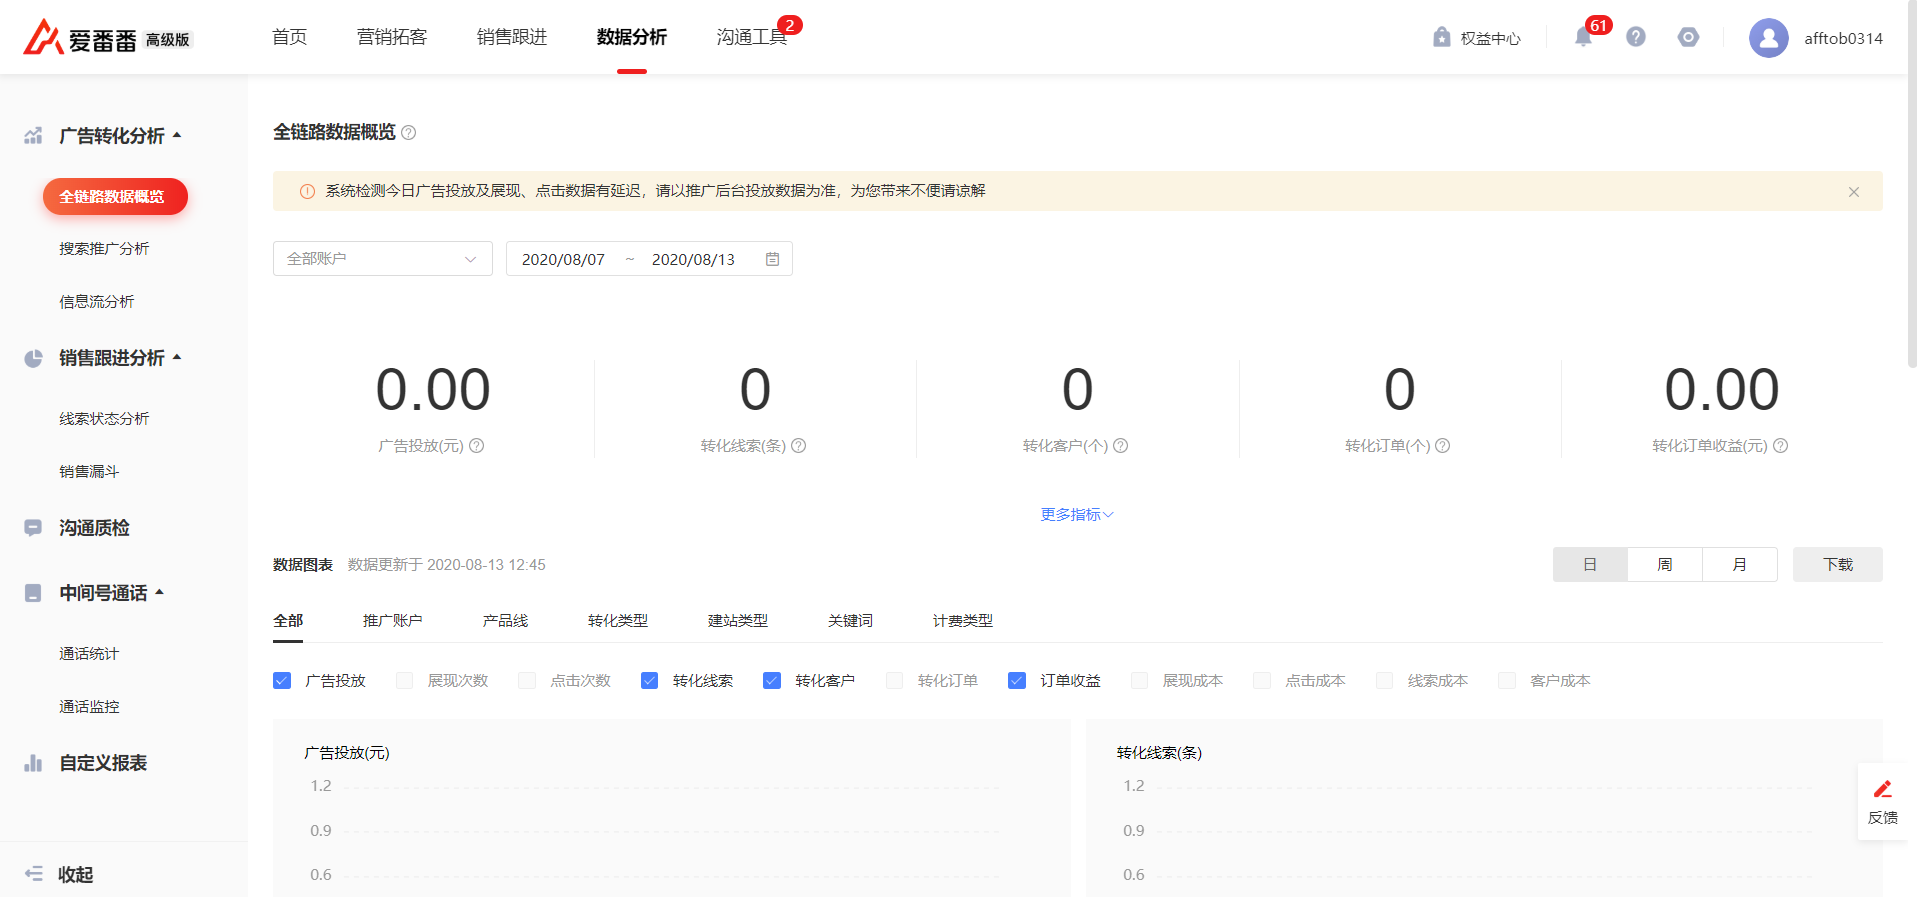Uncheck the 转化线索 checkbox
1917x897 pixels.
[x=650, y=681]
